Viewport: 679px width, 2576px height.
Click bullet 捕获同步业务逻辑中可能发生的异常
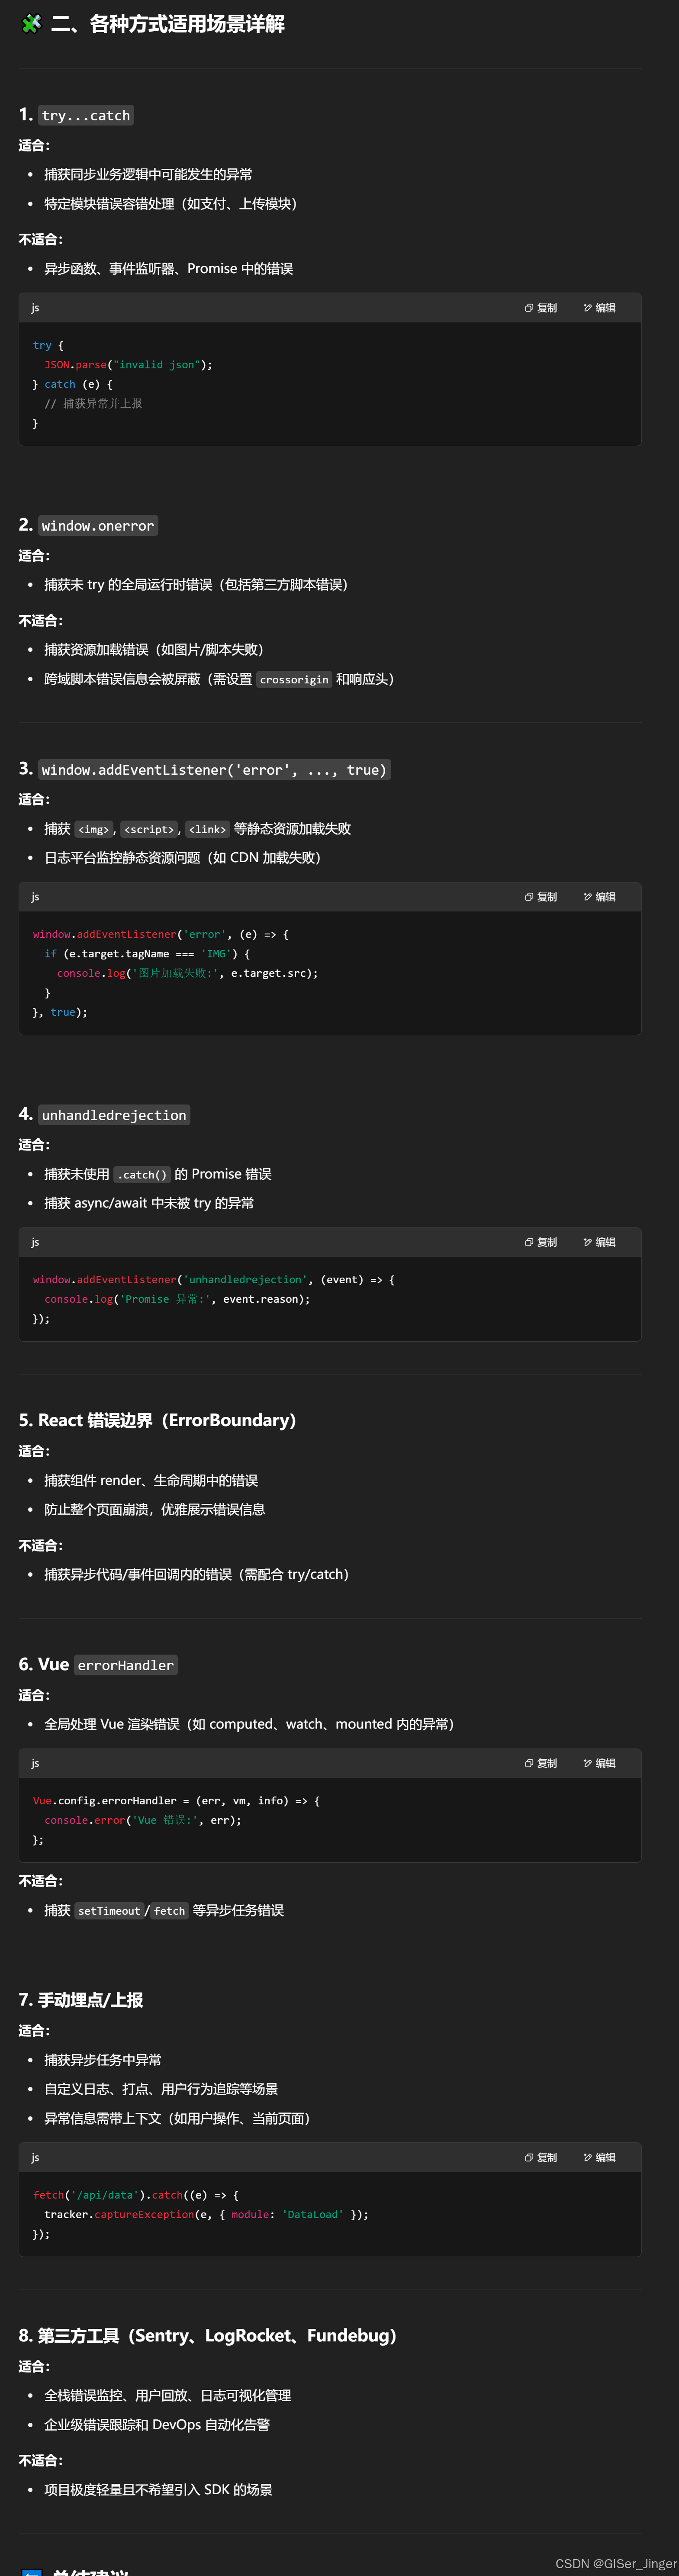148,174
